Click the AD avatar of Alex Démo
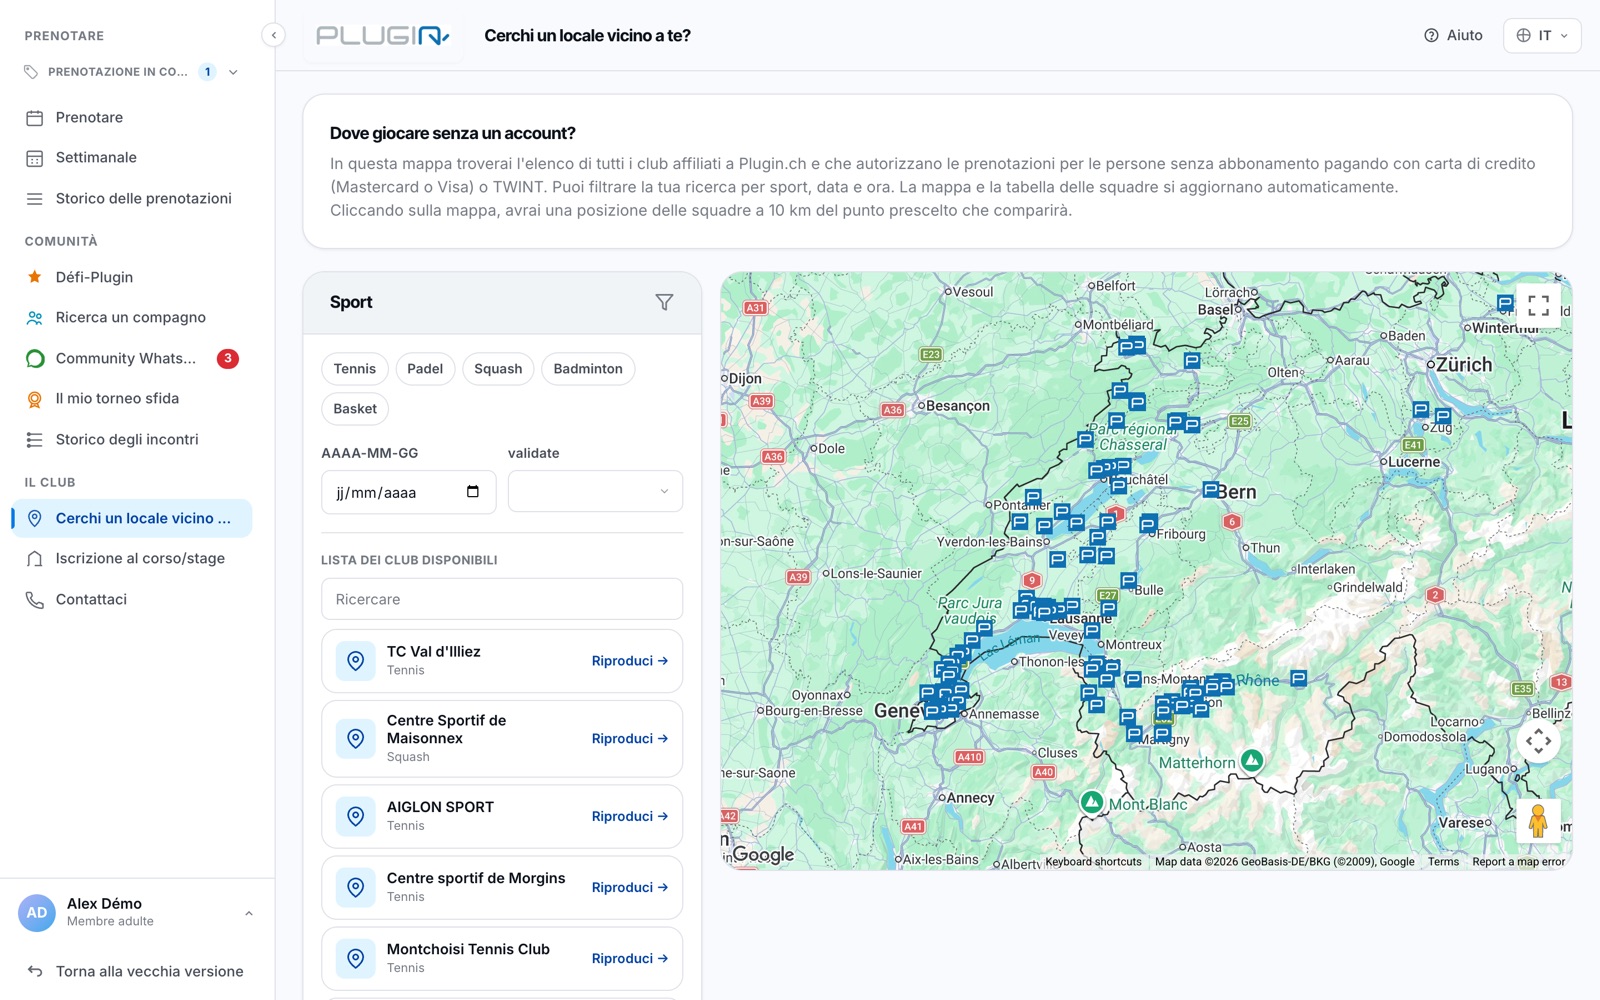 (x=37, y=912)
